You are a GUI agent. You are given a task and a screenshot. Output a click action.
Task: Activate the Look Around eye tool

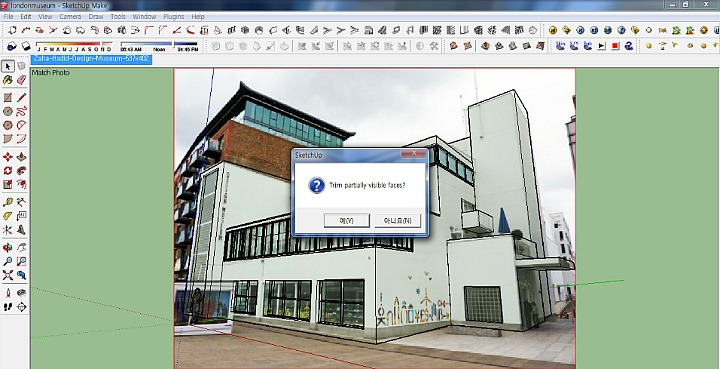21,293
